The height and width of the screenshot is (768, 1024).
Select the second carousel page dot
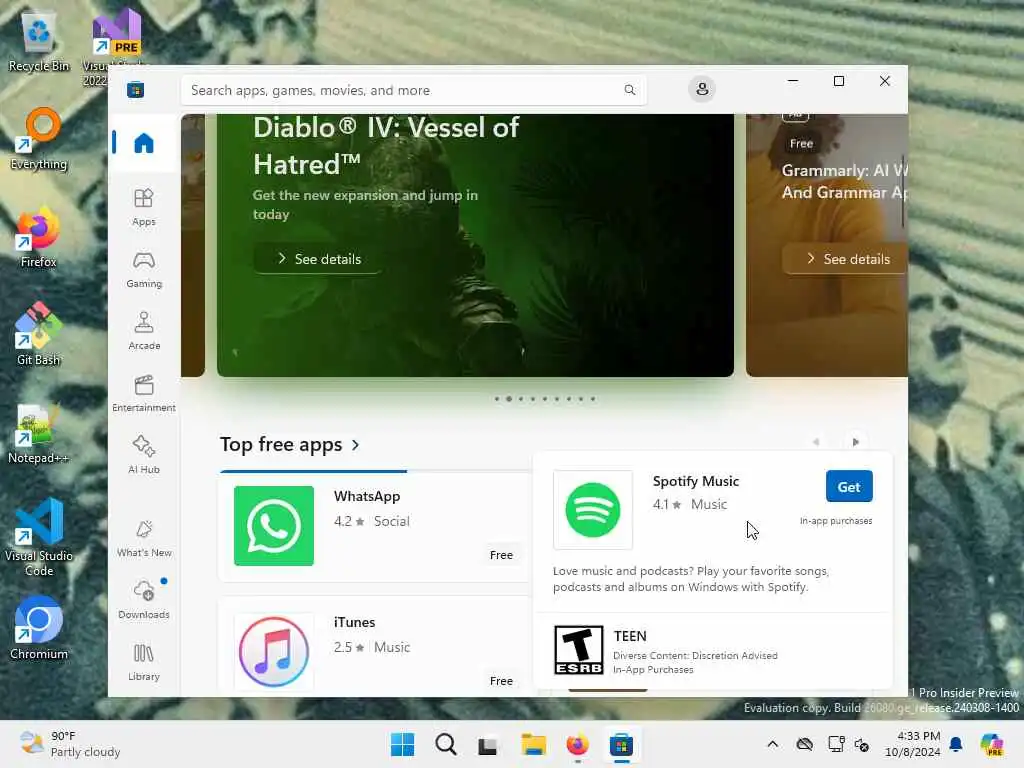(509, 398)
